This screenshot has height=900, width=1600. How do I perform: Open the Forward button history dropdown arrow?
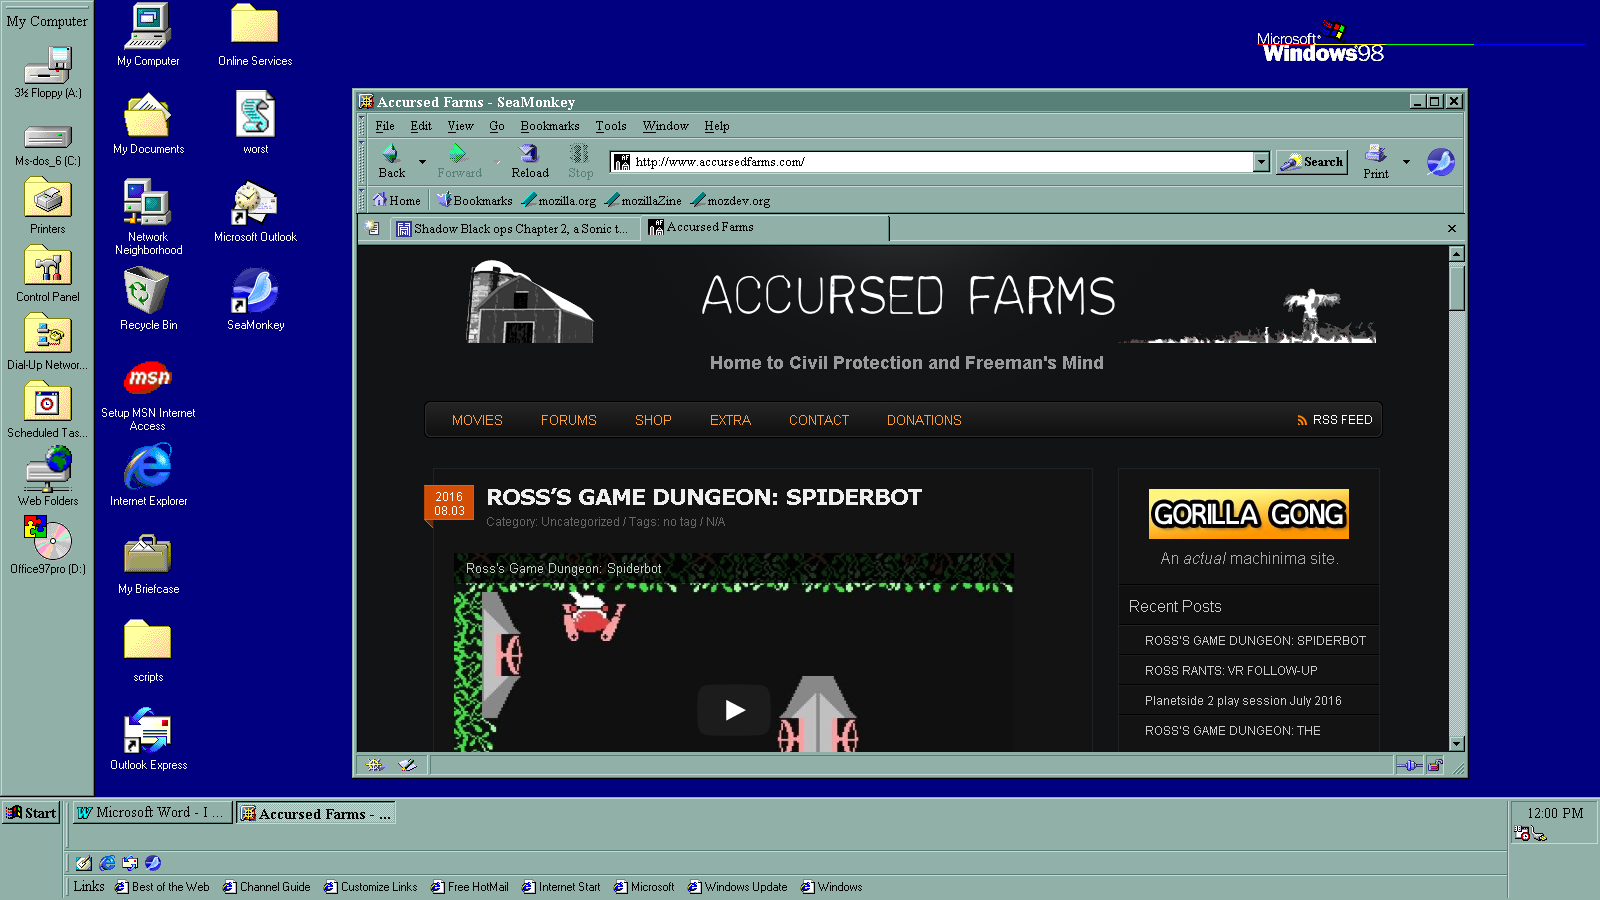click(496, 161)
